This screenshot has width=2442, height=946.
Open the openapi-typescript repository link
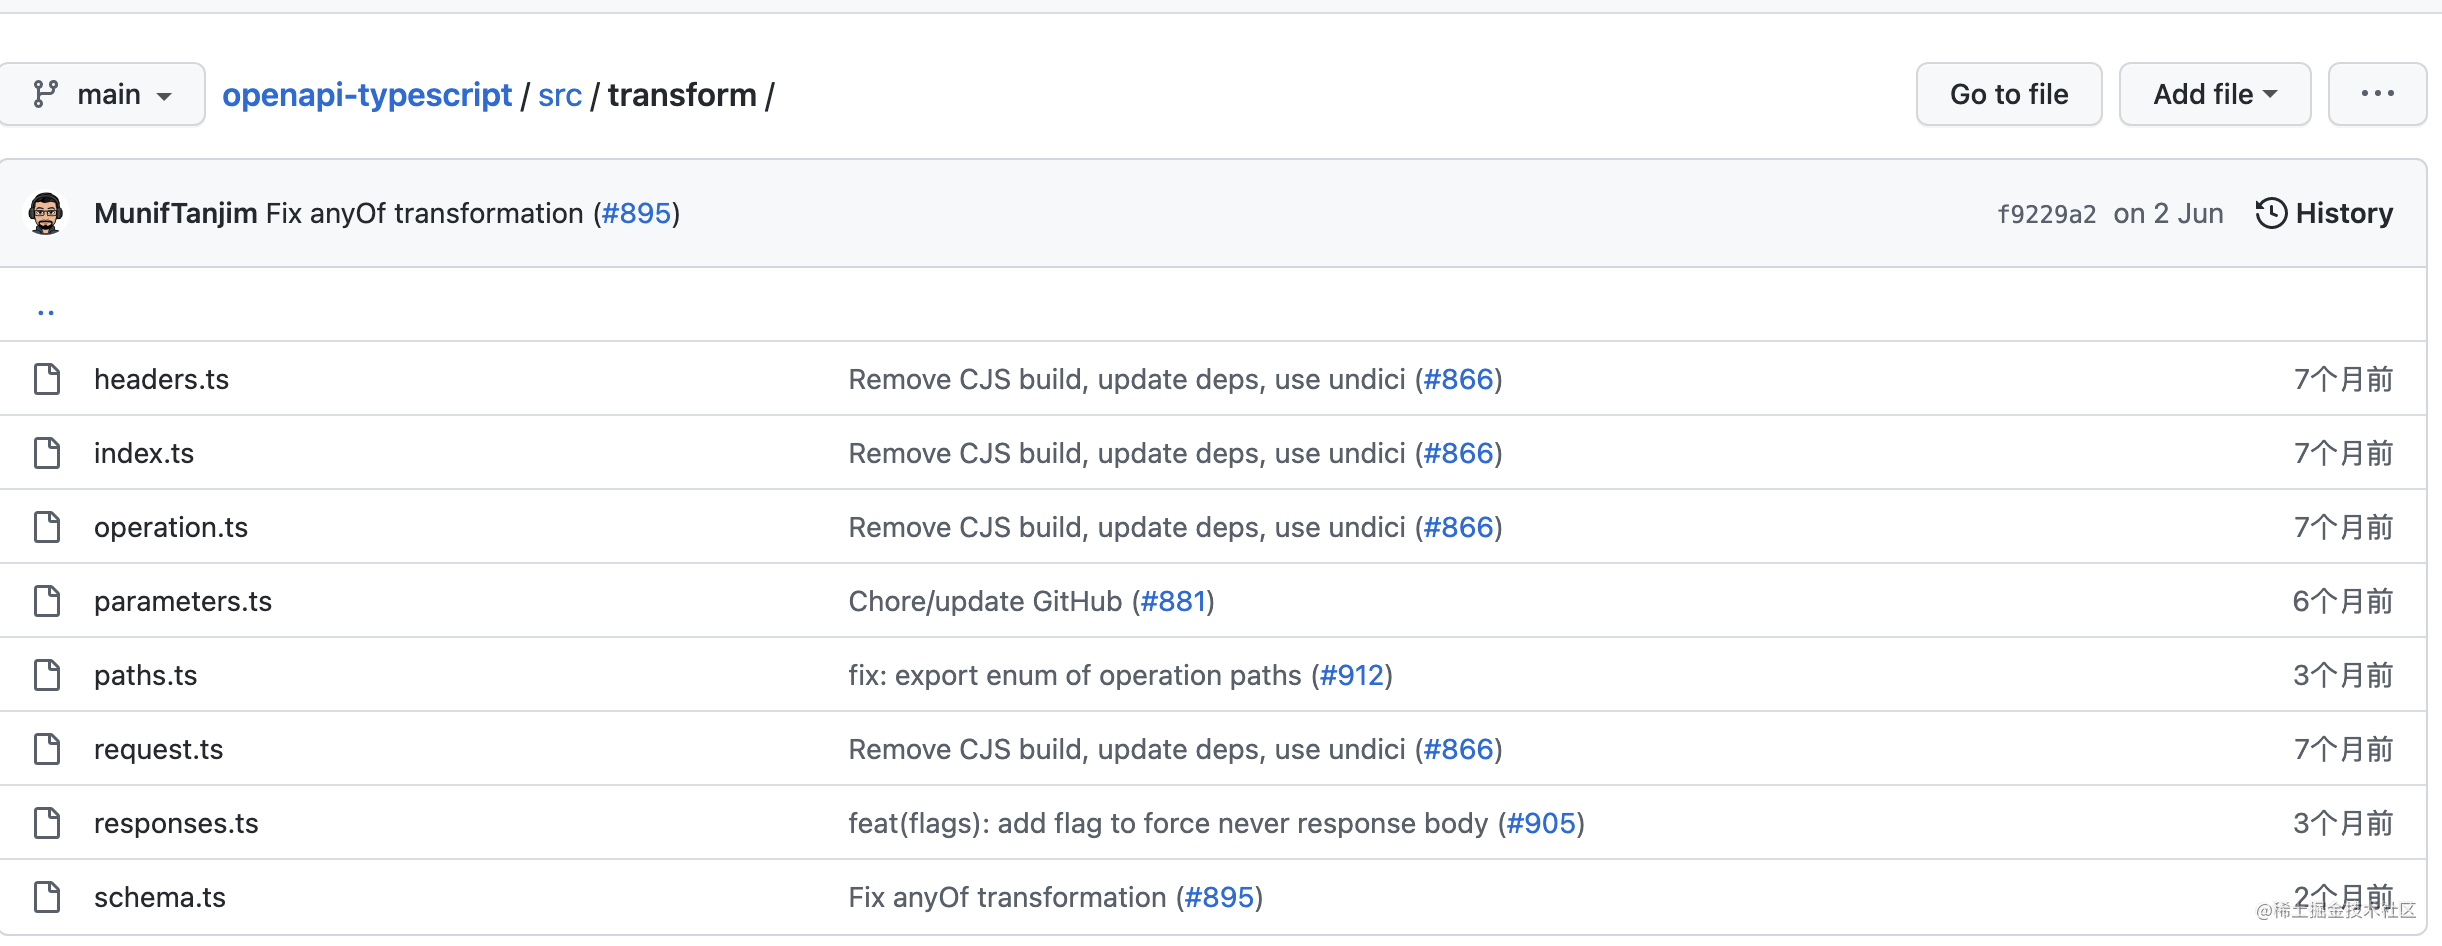pyautogui.click(x=367, y=94)
